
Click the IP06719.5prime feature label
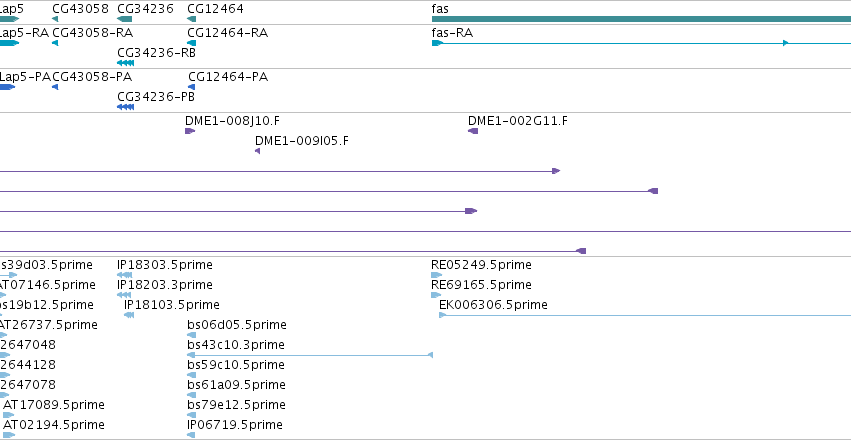[x=234, y=424]
